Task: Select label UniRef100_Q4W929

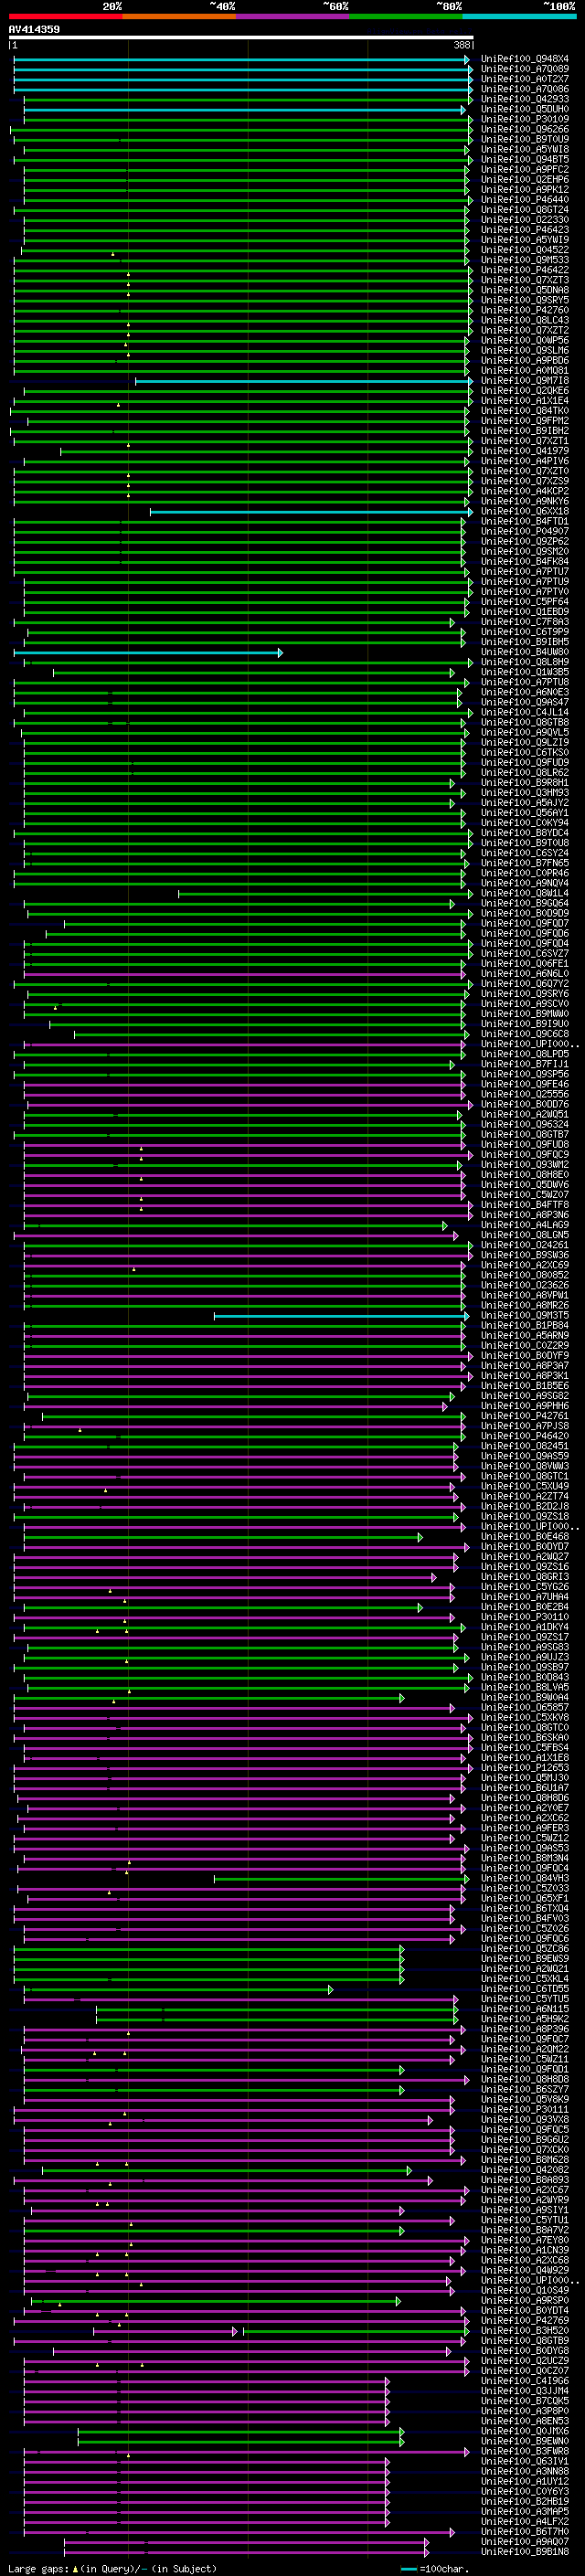Action: 525,2270
